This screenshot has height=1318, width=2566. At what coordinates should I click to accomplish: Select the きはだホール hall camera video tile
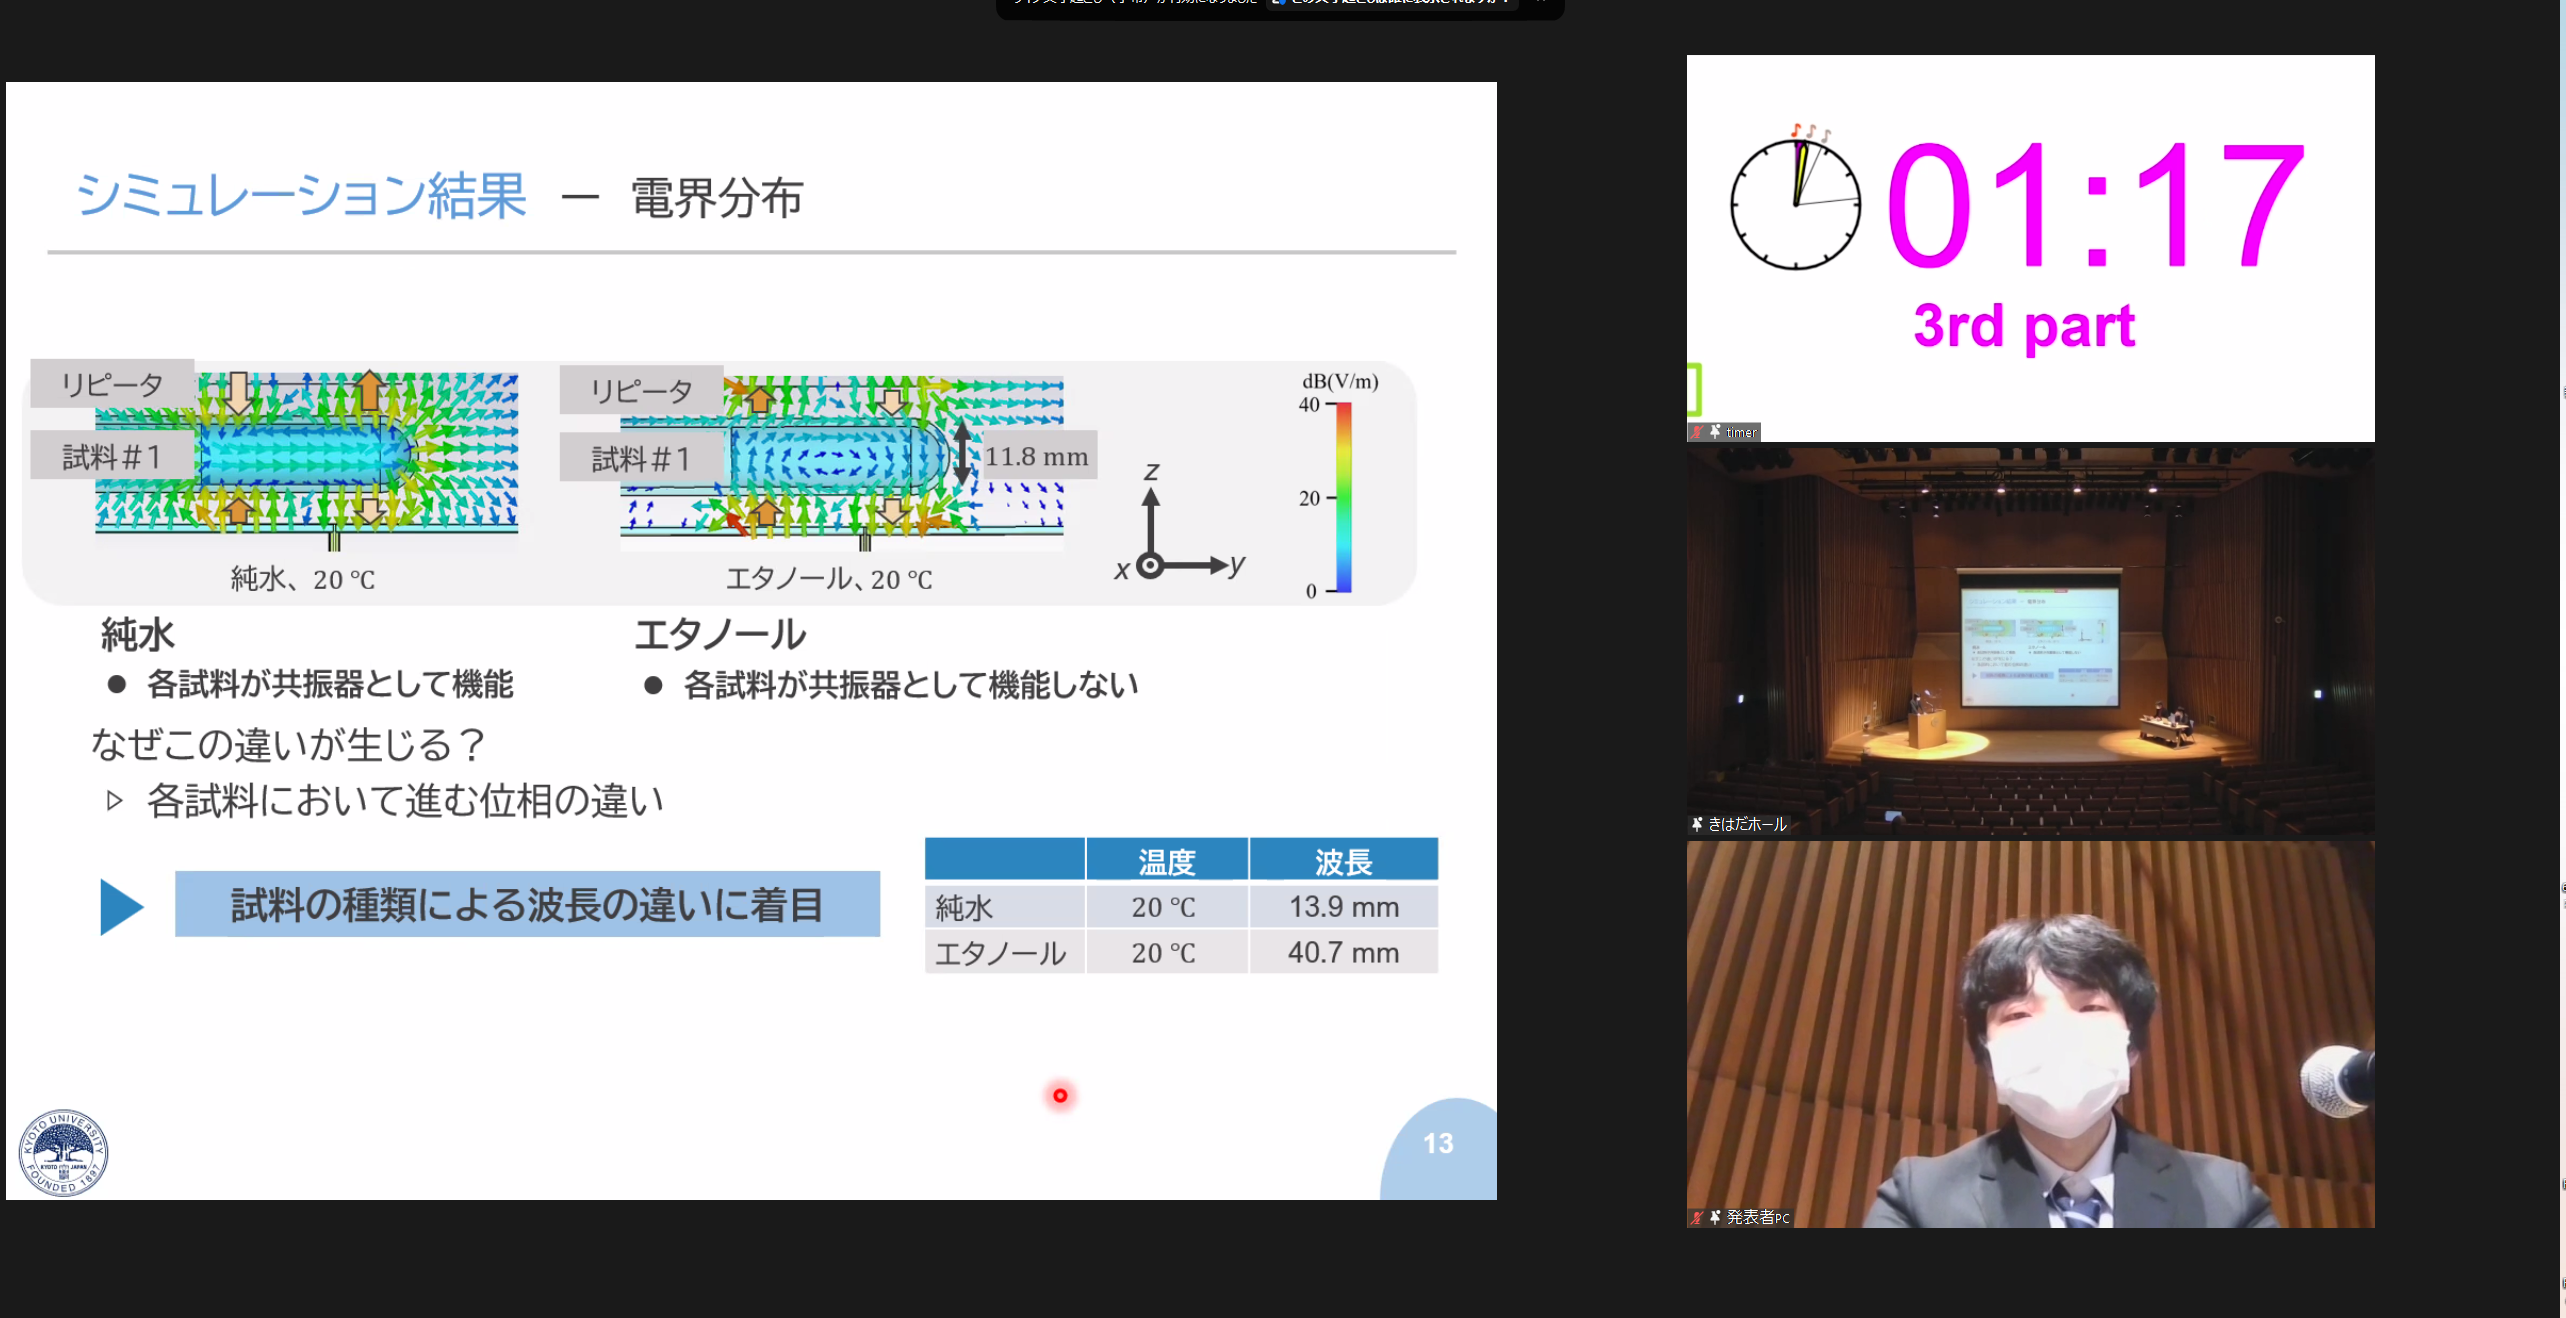(x=2030, y=640)
